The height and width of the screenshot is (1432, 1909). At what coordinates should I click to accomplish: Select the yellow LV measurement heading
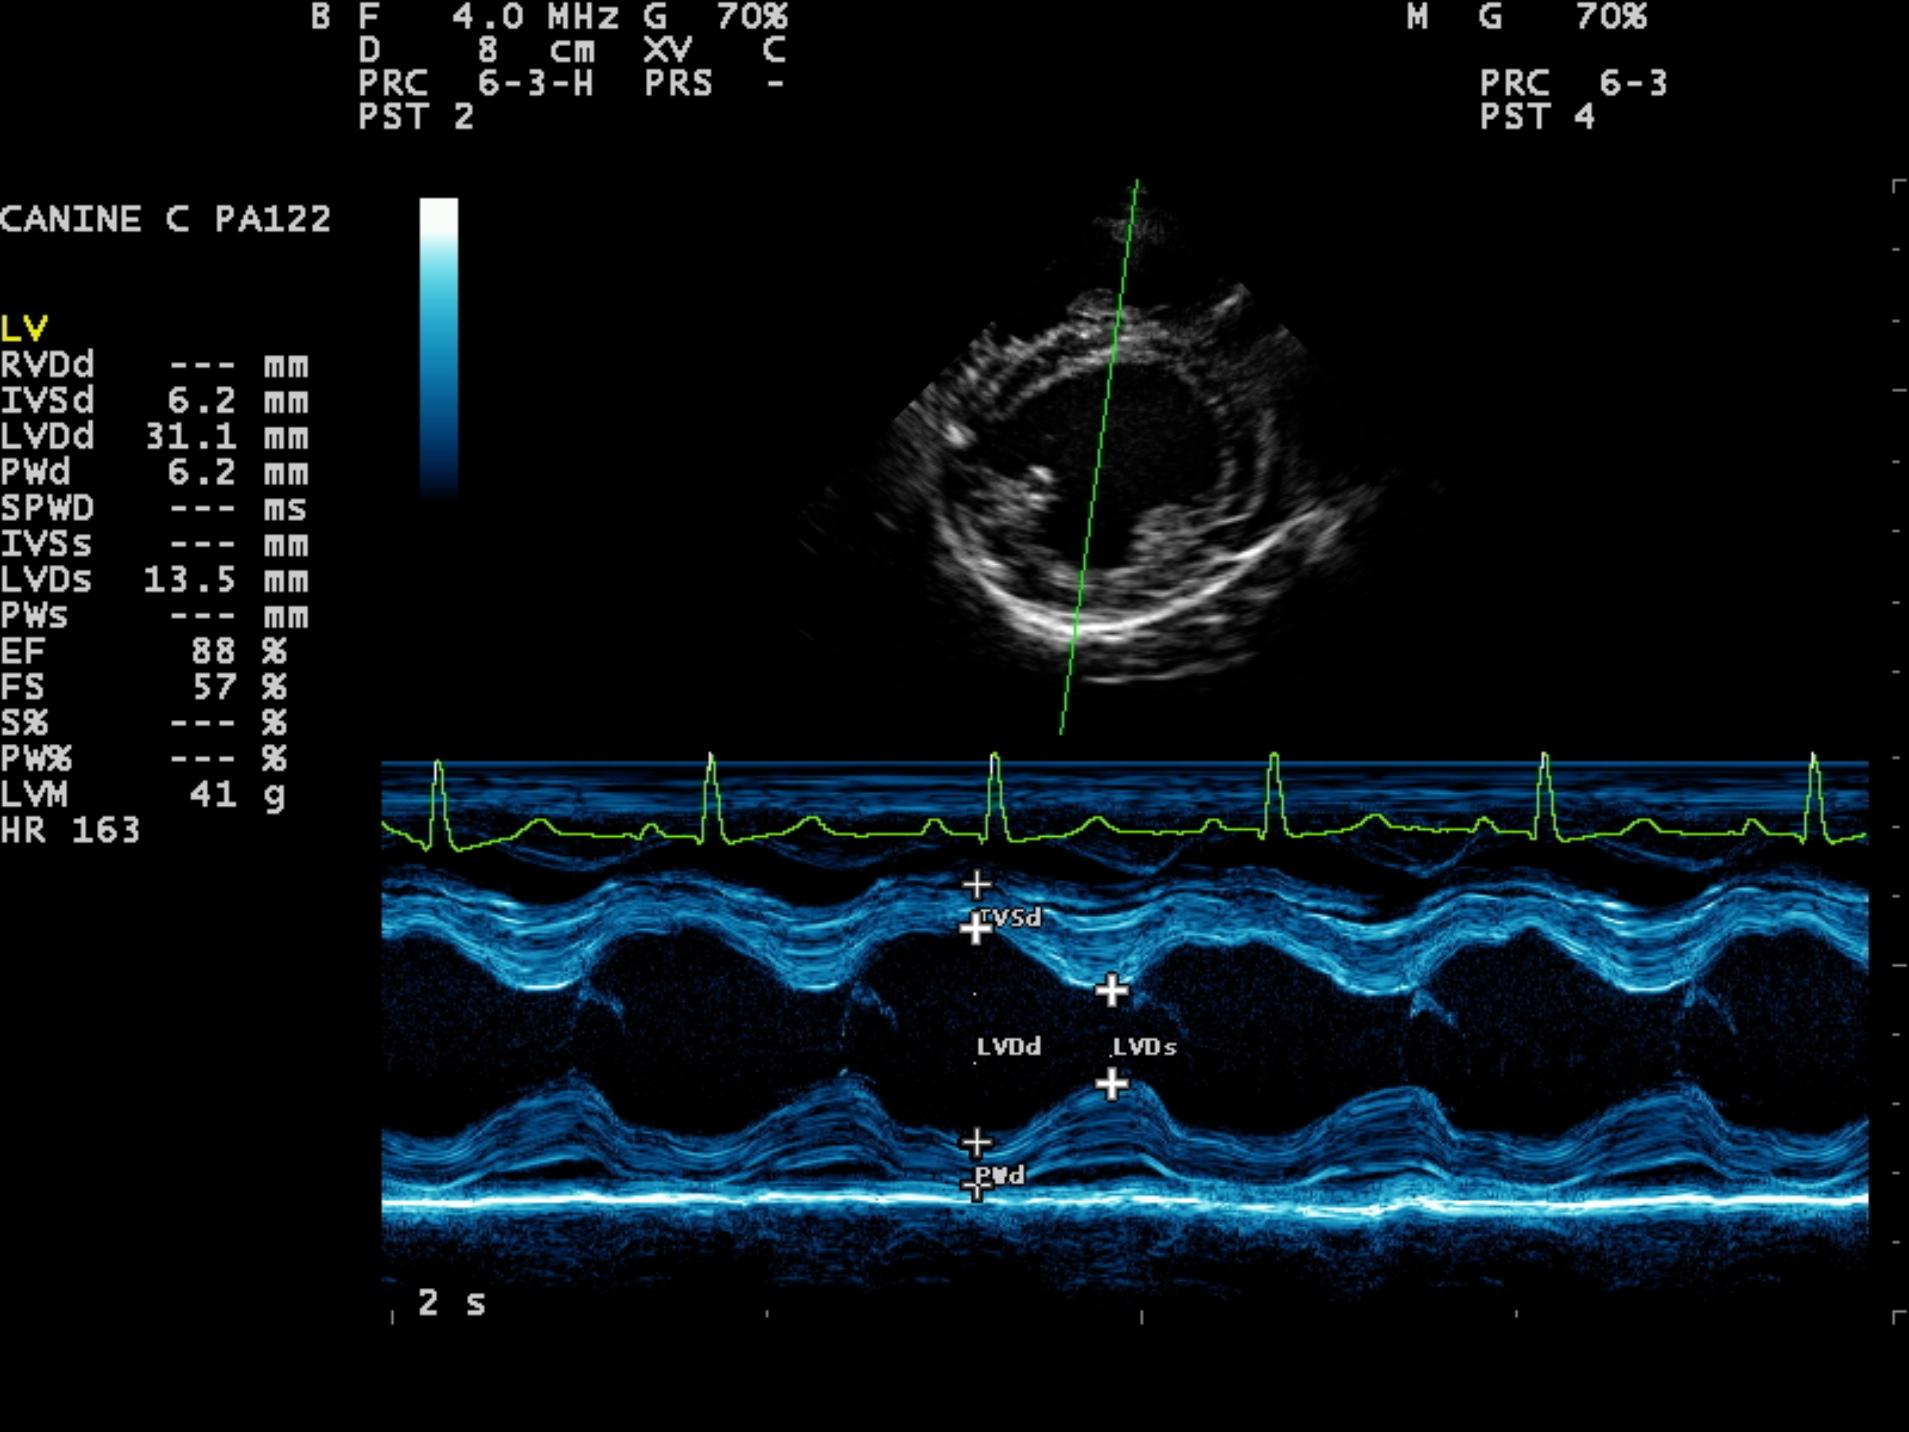[x=24, y=328]
